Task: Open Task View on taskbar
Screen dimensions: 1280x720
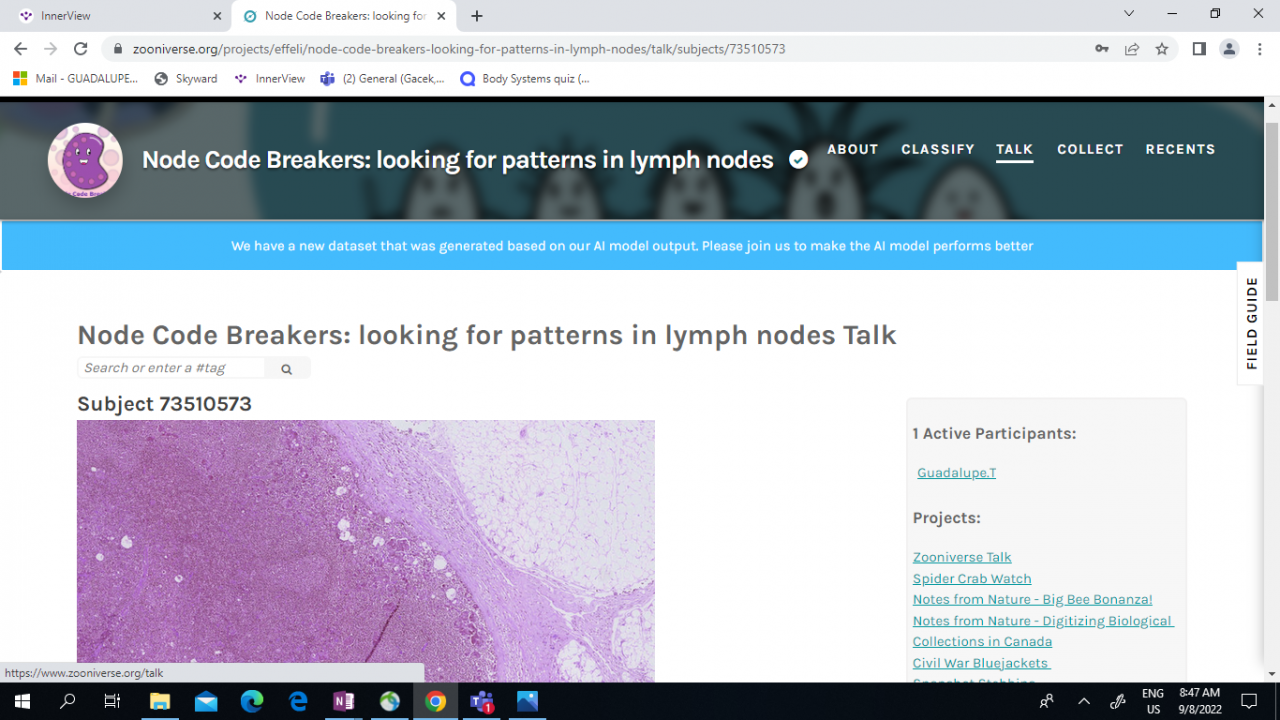Action: pos(113,701)
